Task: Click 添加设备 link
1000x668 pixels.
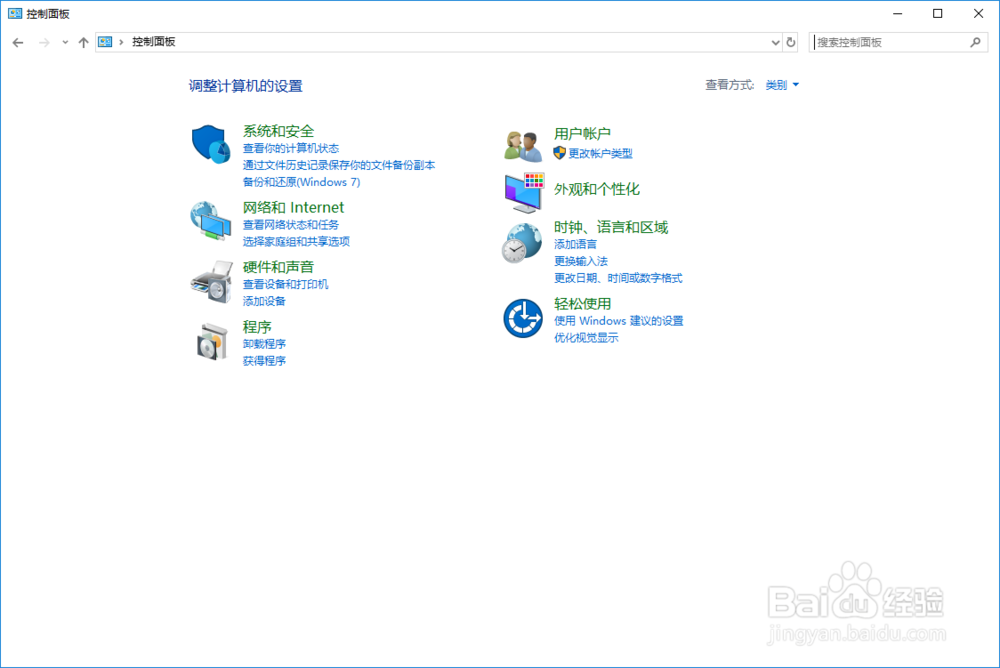Action: tap(264, 301)
